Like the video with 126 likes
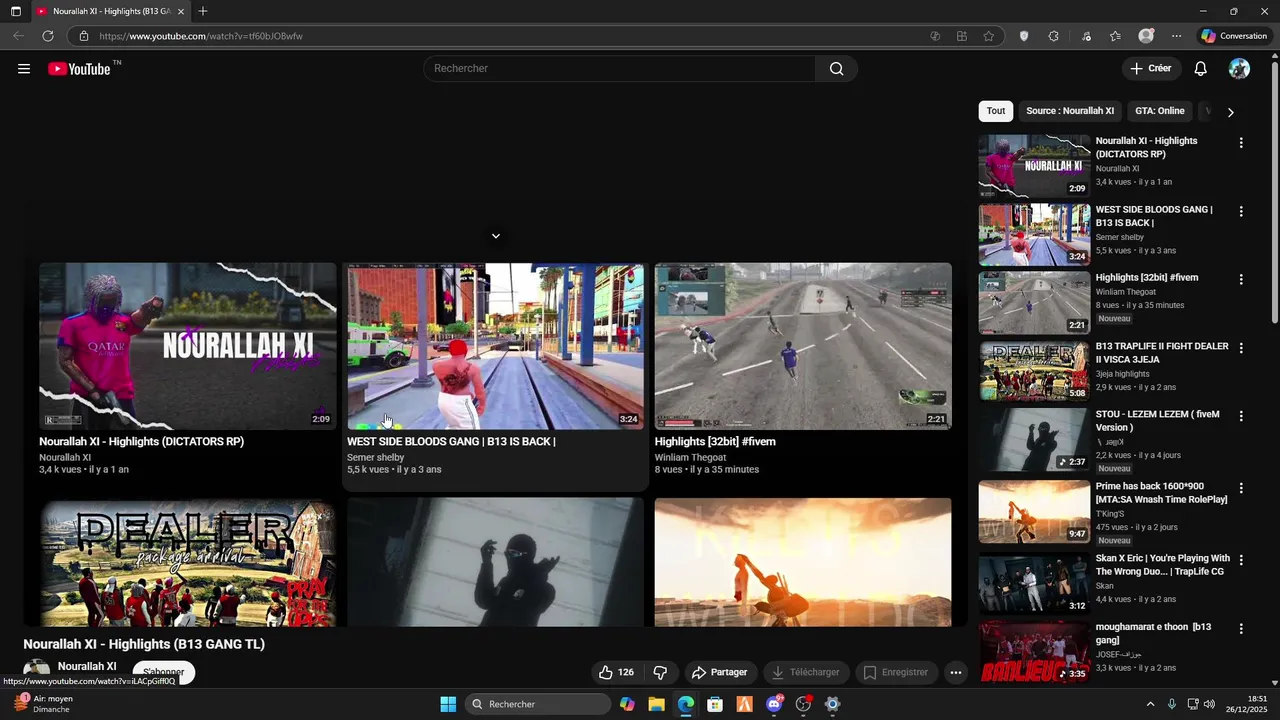The height and width of the screenshot is (720, 1280). (x=616, y=672)
